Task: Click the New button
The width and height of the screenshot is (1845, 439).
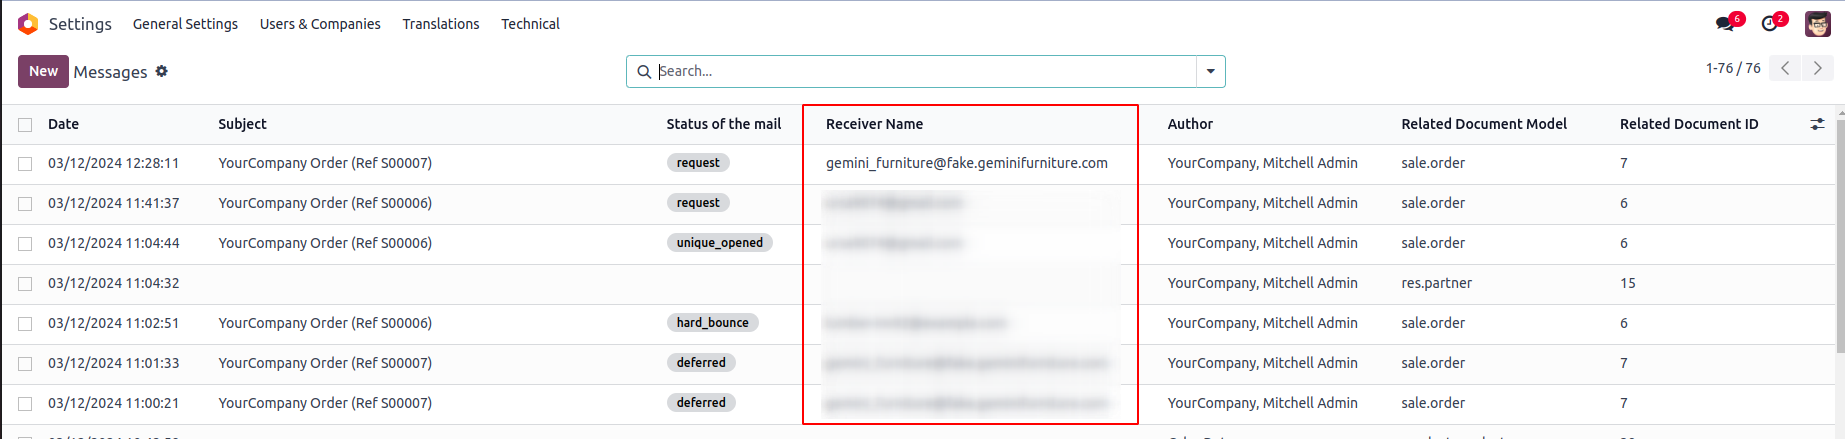Action: tap(43, 71)
